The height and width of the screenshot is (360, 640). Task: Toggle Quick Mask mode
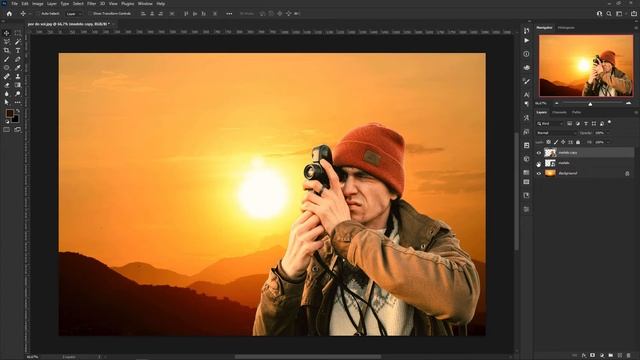(x=7, y=130)
